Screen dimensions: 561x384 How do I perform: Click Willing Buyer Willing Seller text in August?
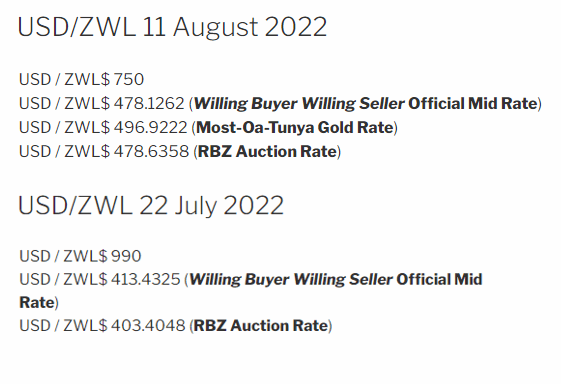[x=299, y=104]
